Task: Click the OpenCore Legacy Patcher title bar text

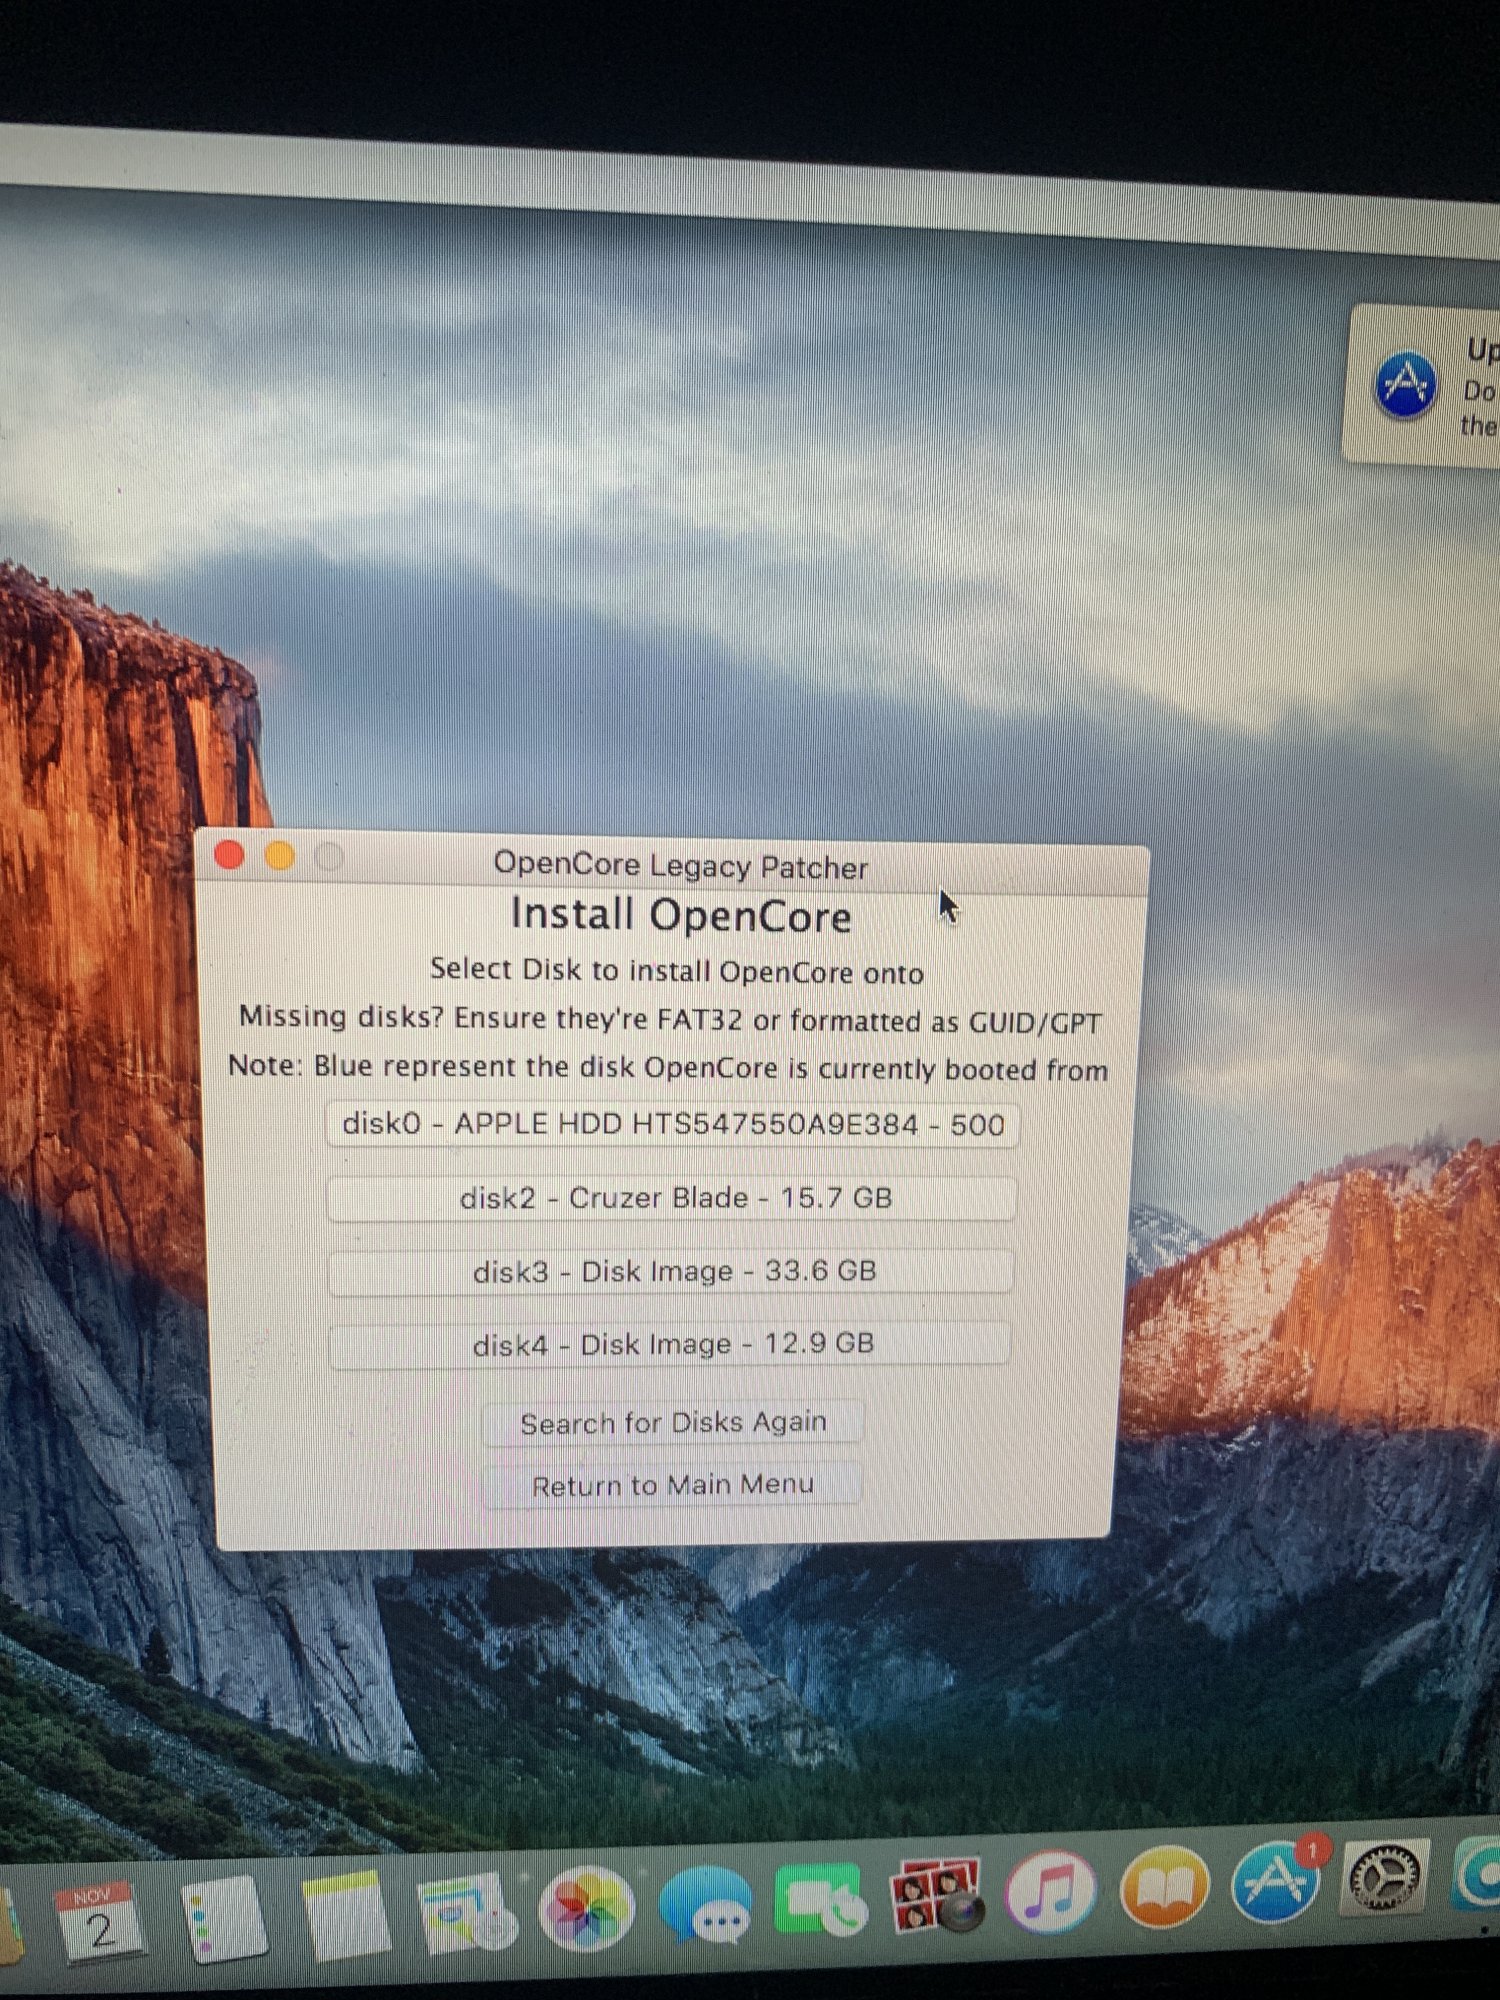Action: 681,866
